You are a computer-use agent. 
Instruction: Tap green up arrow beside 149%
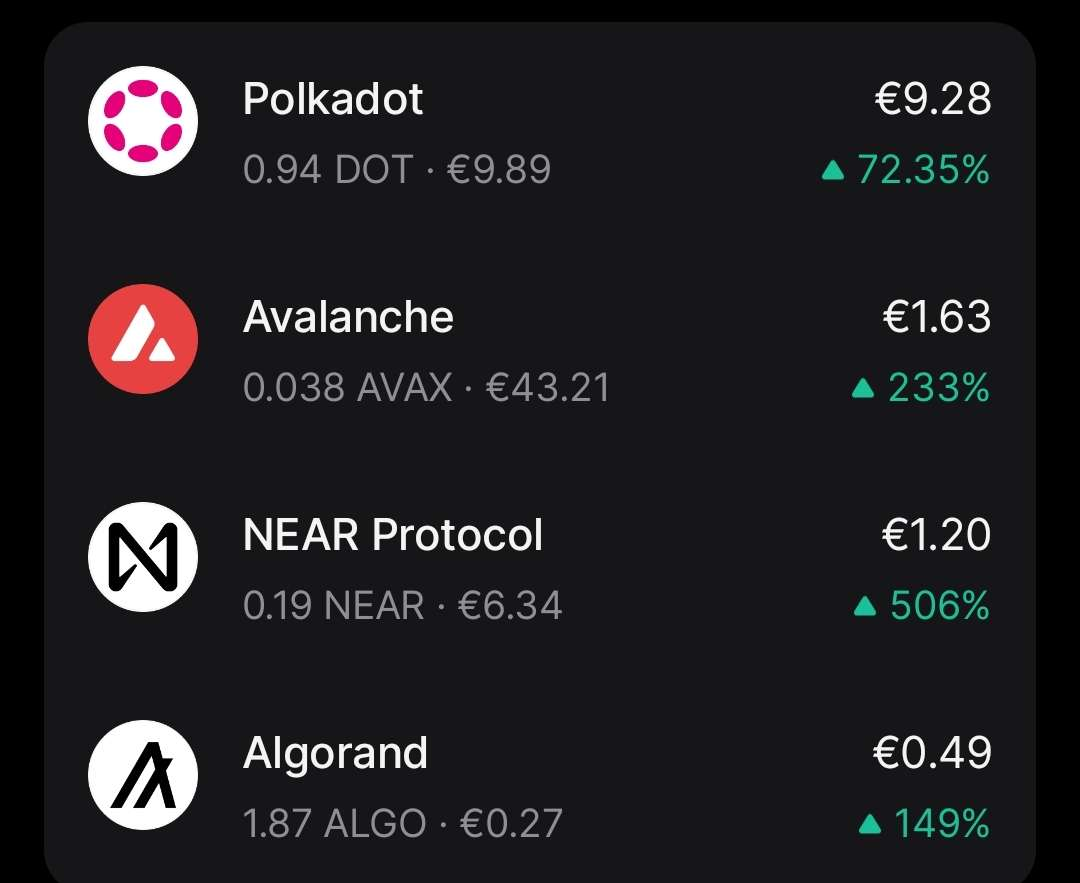[x=871, y=824]
